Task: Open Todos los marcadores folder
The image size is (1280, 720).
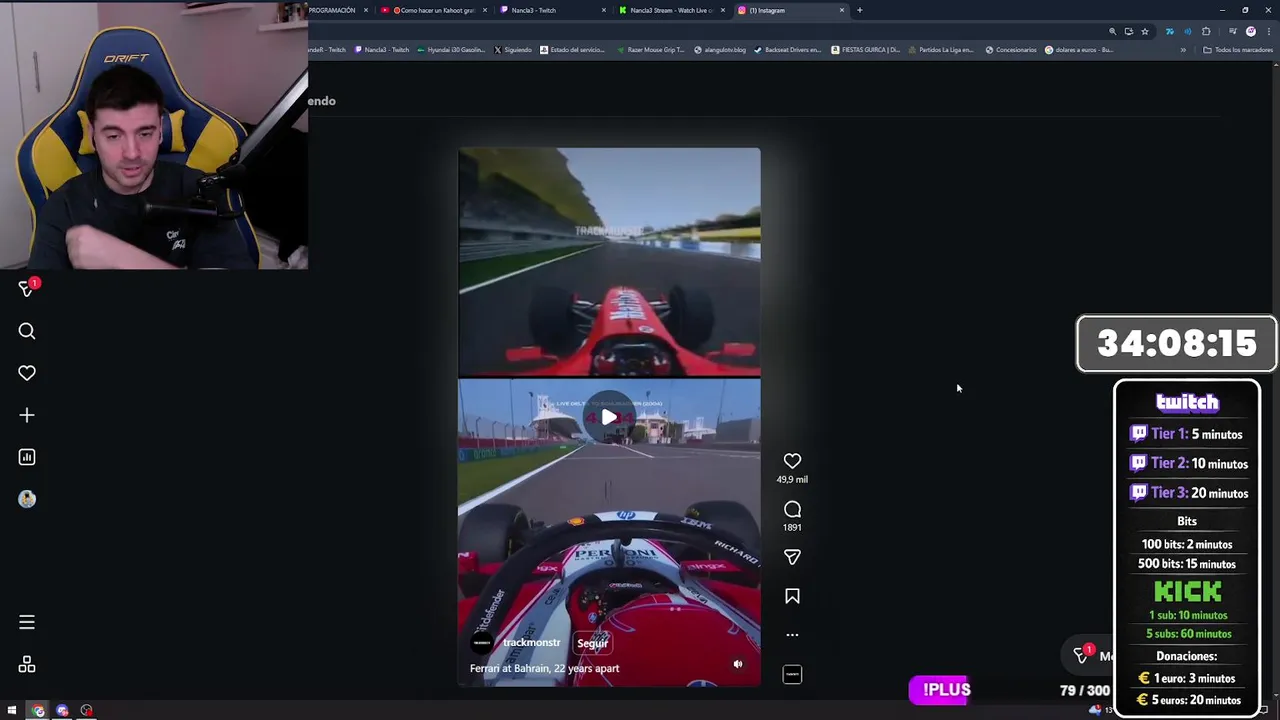Action: coord(1238,50)
